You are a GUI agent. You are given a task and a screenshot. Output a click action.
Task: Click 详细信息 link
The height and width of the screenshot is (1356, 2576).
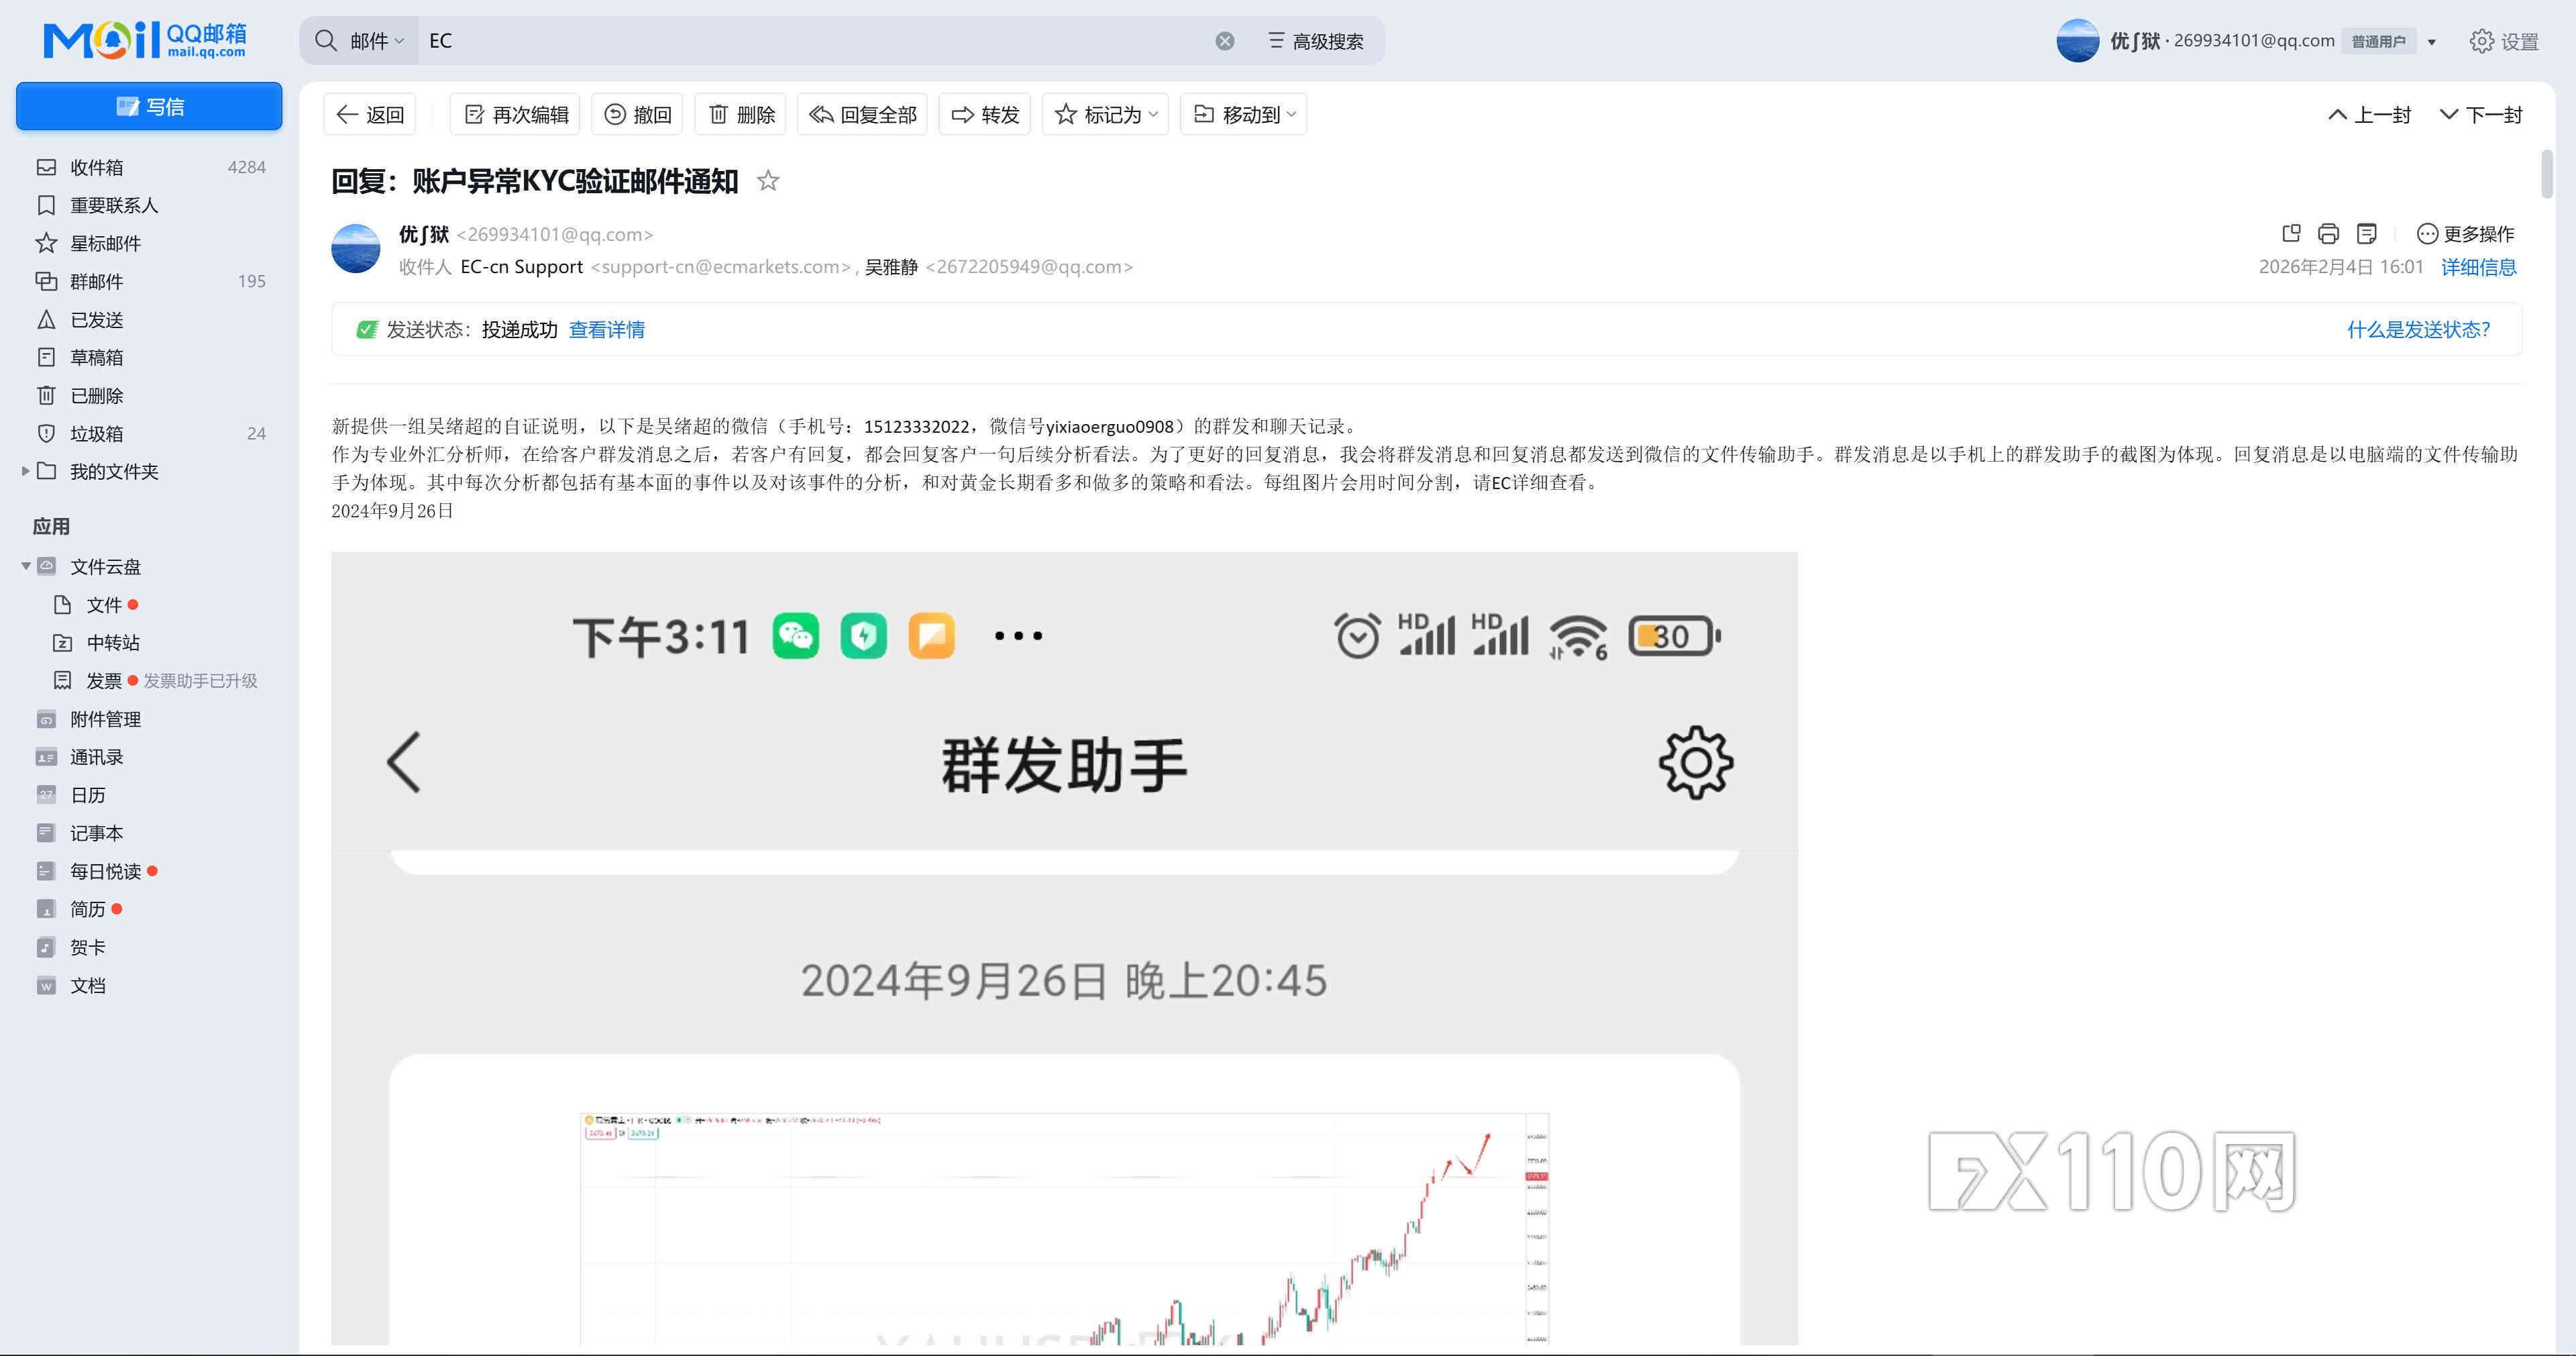[x=2479, y=267]
